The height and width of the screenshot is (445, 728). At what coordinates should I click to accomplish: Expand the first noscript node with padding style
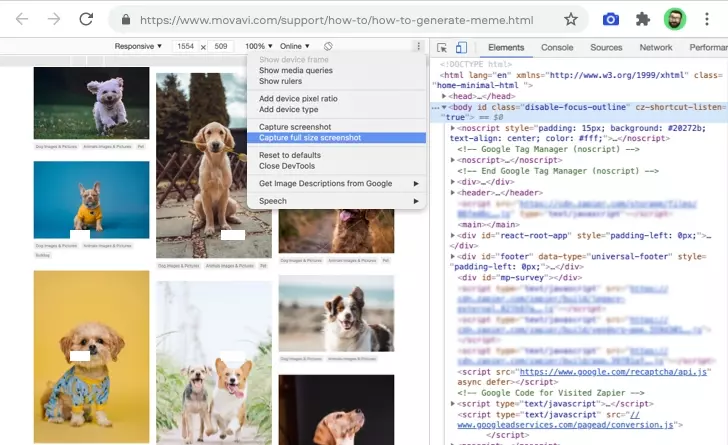pyautogui.click(x=453, y=128)
